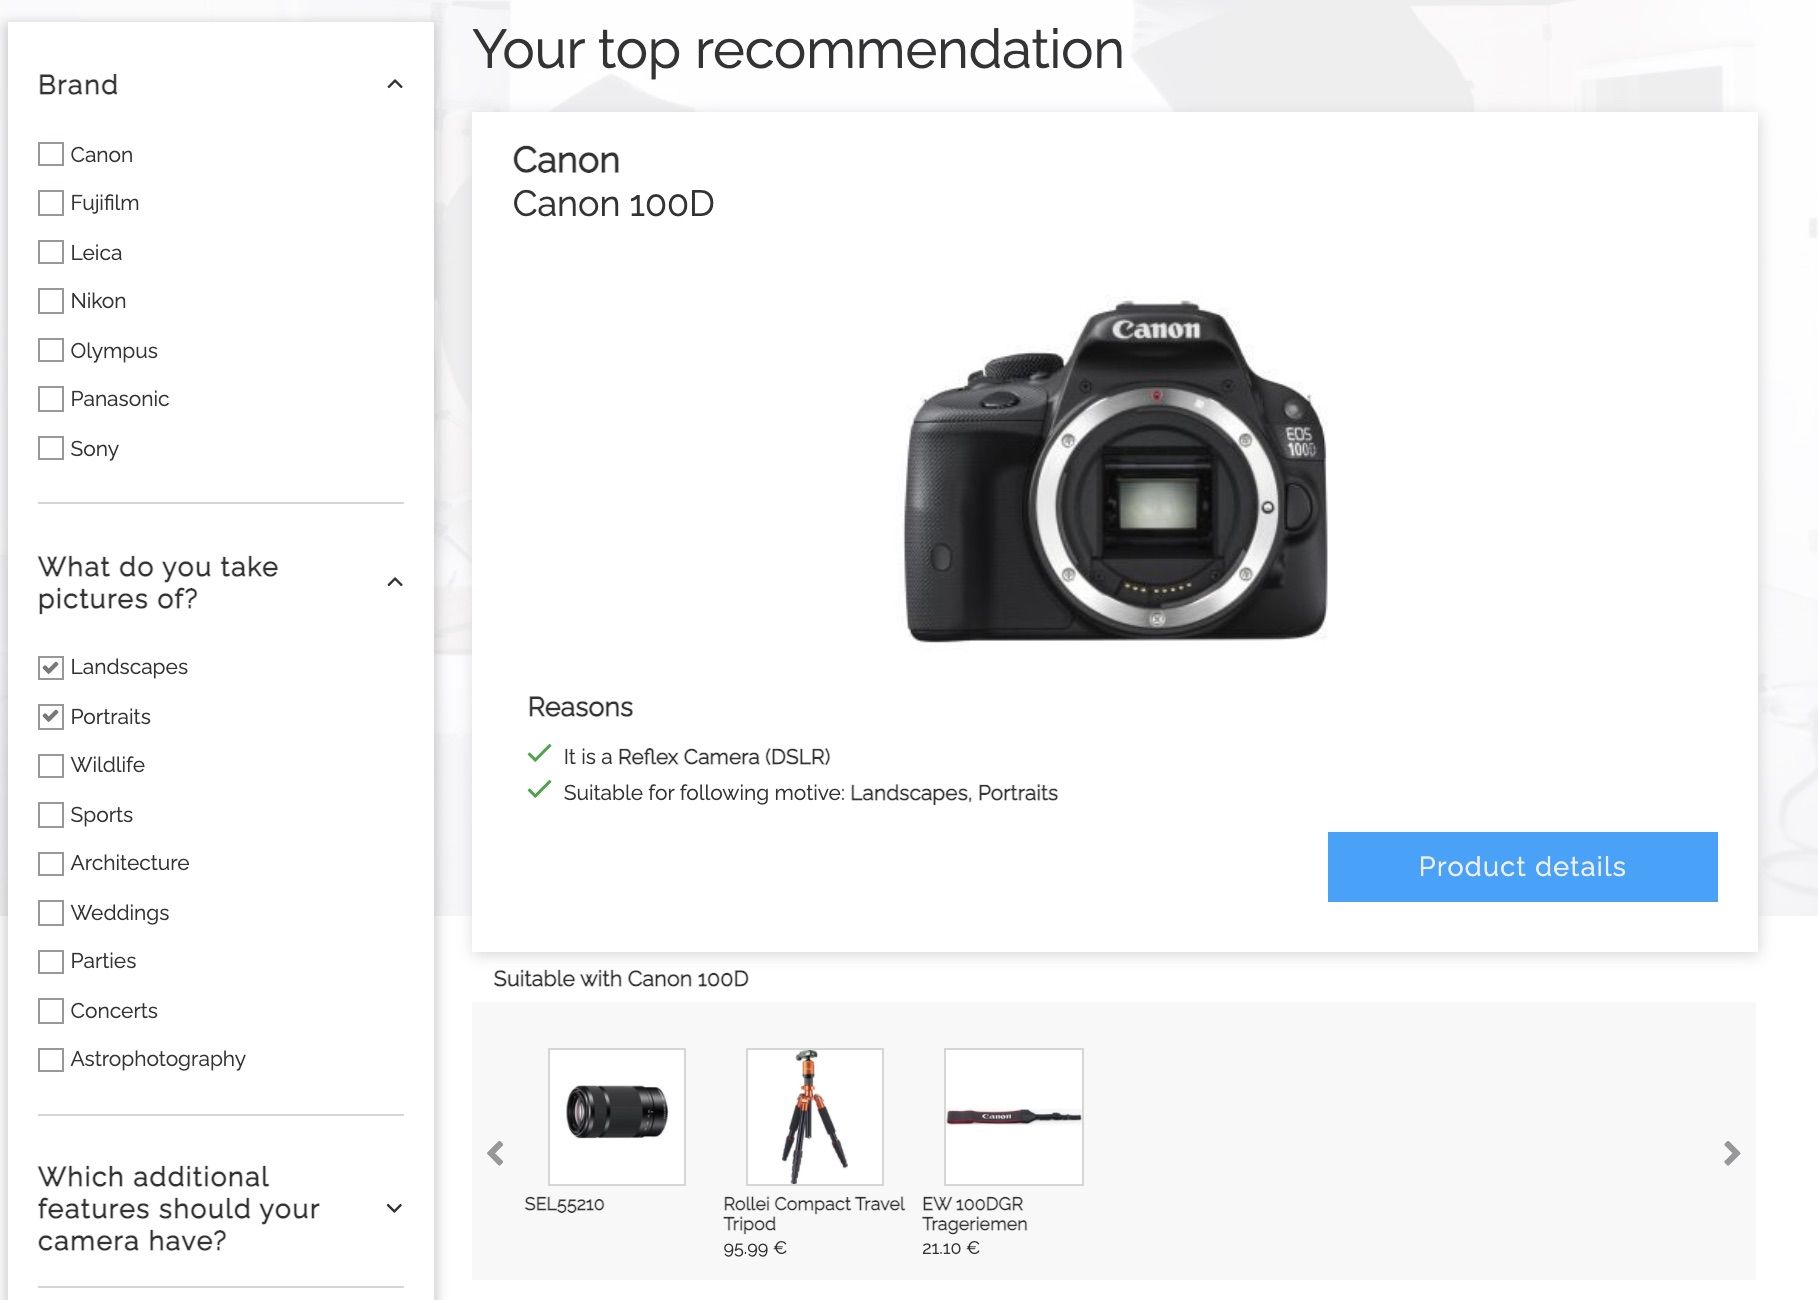Enable the Wildlife filter checkbox
This screenshot has height=1300, width=1818.
point(51,765)
